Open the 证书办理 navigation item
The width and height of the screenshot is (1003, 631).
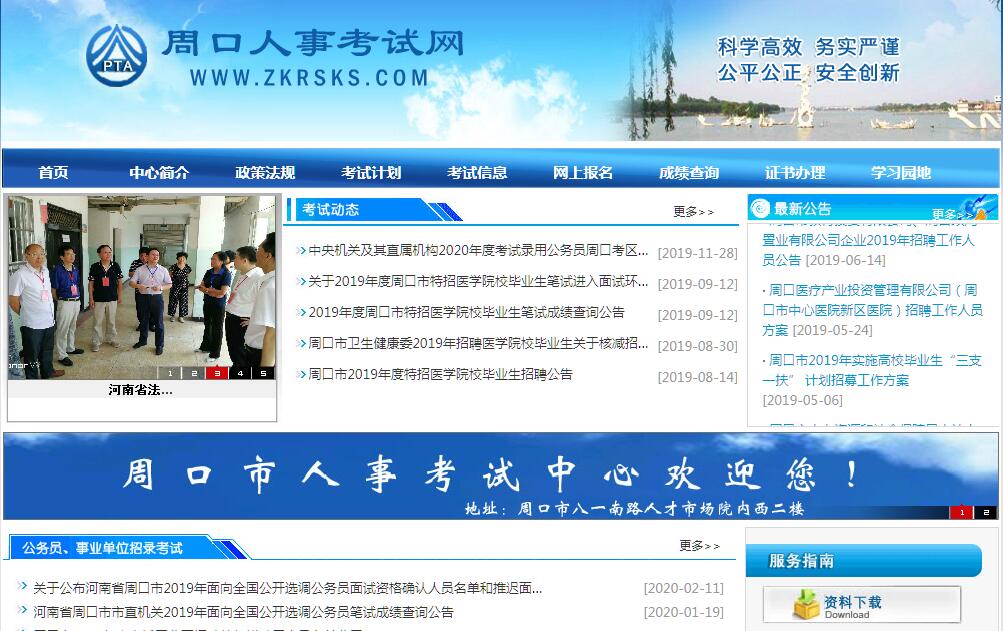coord(795,172)
